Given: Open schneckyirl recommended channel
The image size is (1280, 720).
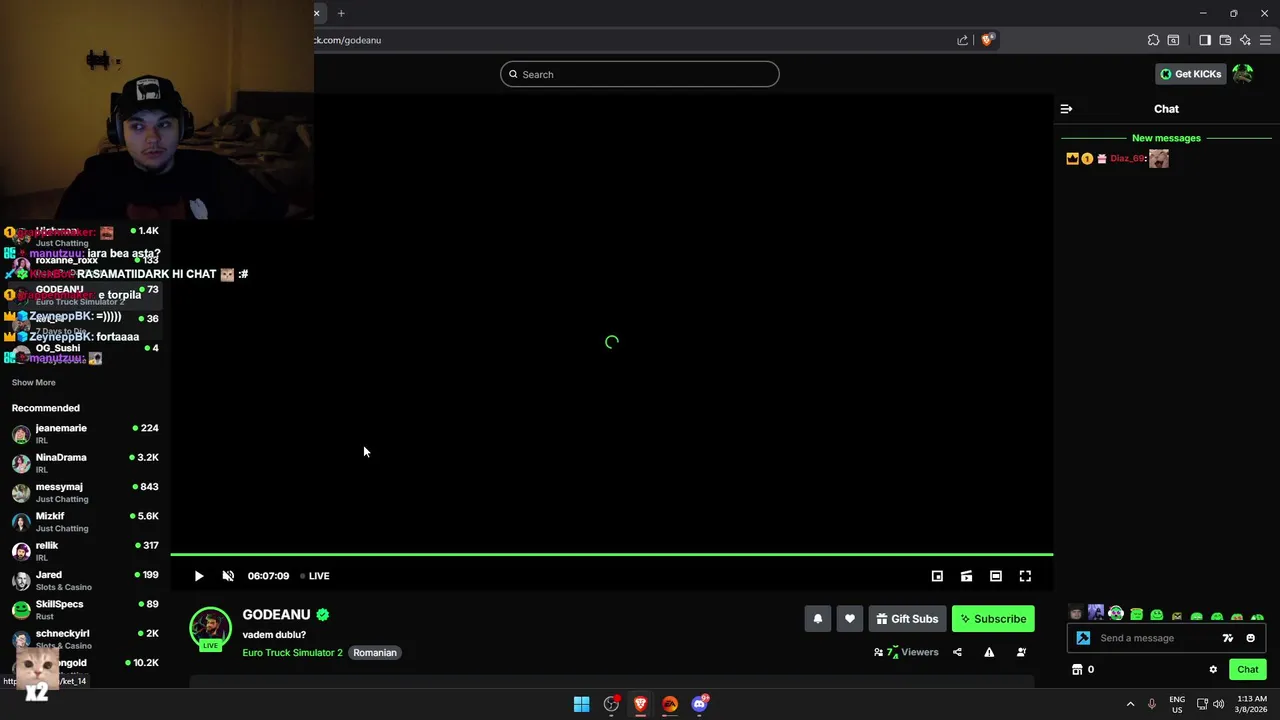Looking at the screenshot, I should point(85,639).
